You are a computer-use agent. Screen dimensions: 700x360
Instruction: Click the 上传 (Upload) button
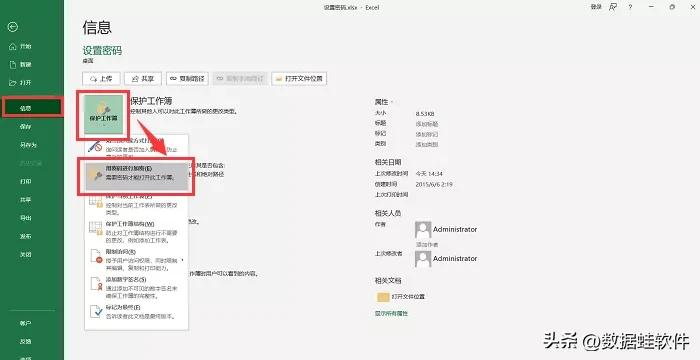[101, 79]
